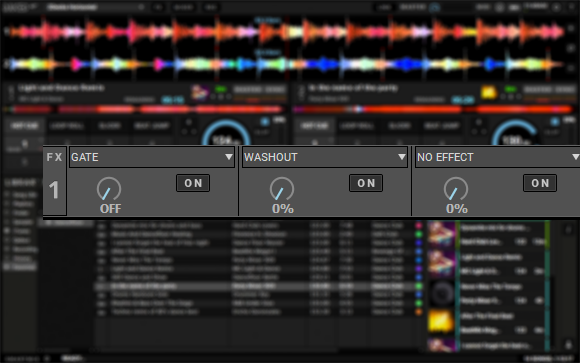This screenshot has height=363, width=580.
Task: Open the NO EFFECT dropdown list
Action: (498, 157)
